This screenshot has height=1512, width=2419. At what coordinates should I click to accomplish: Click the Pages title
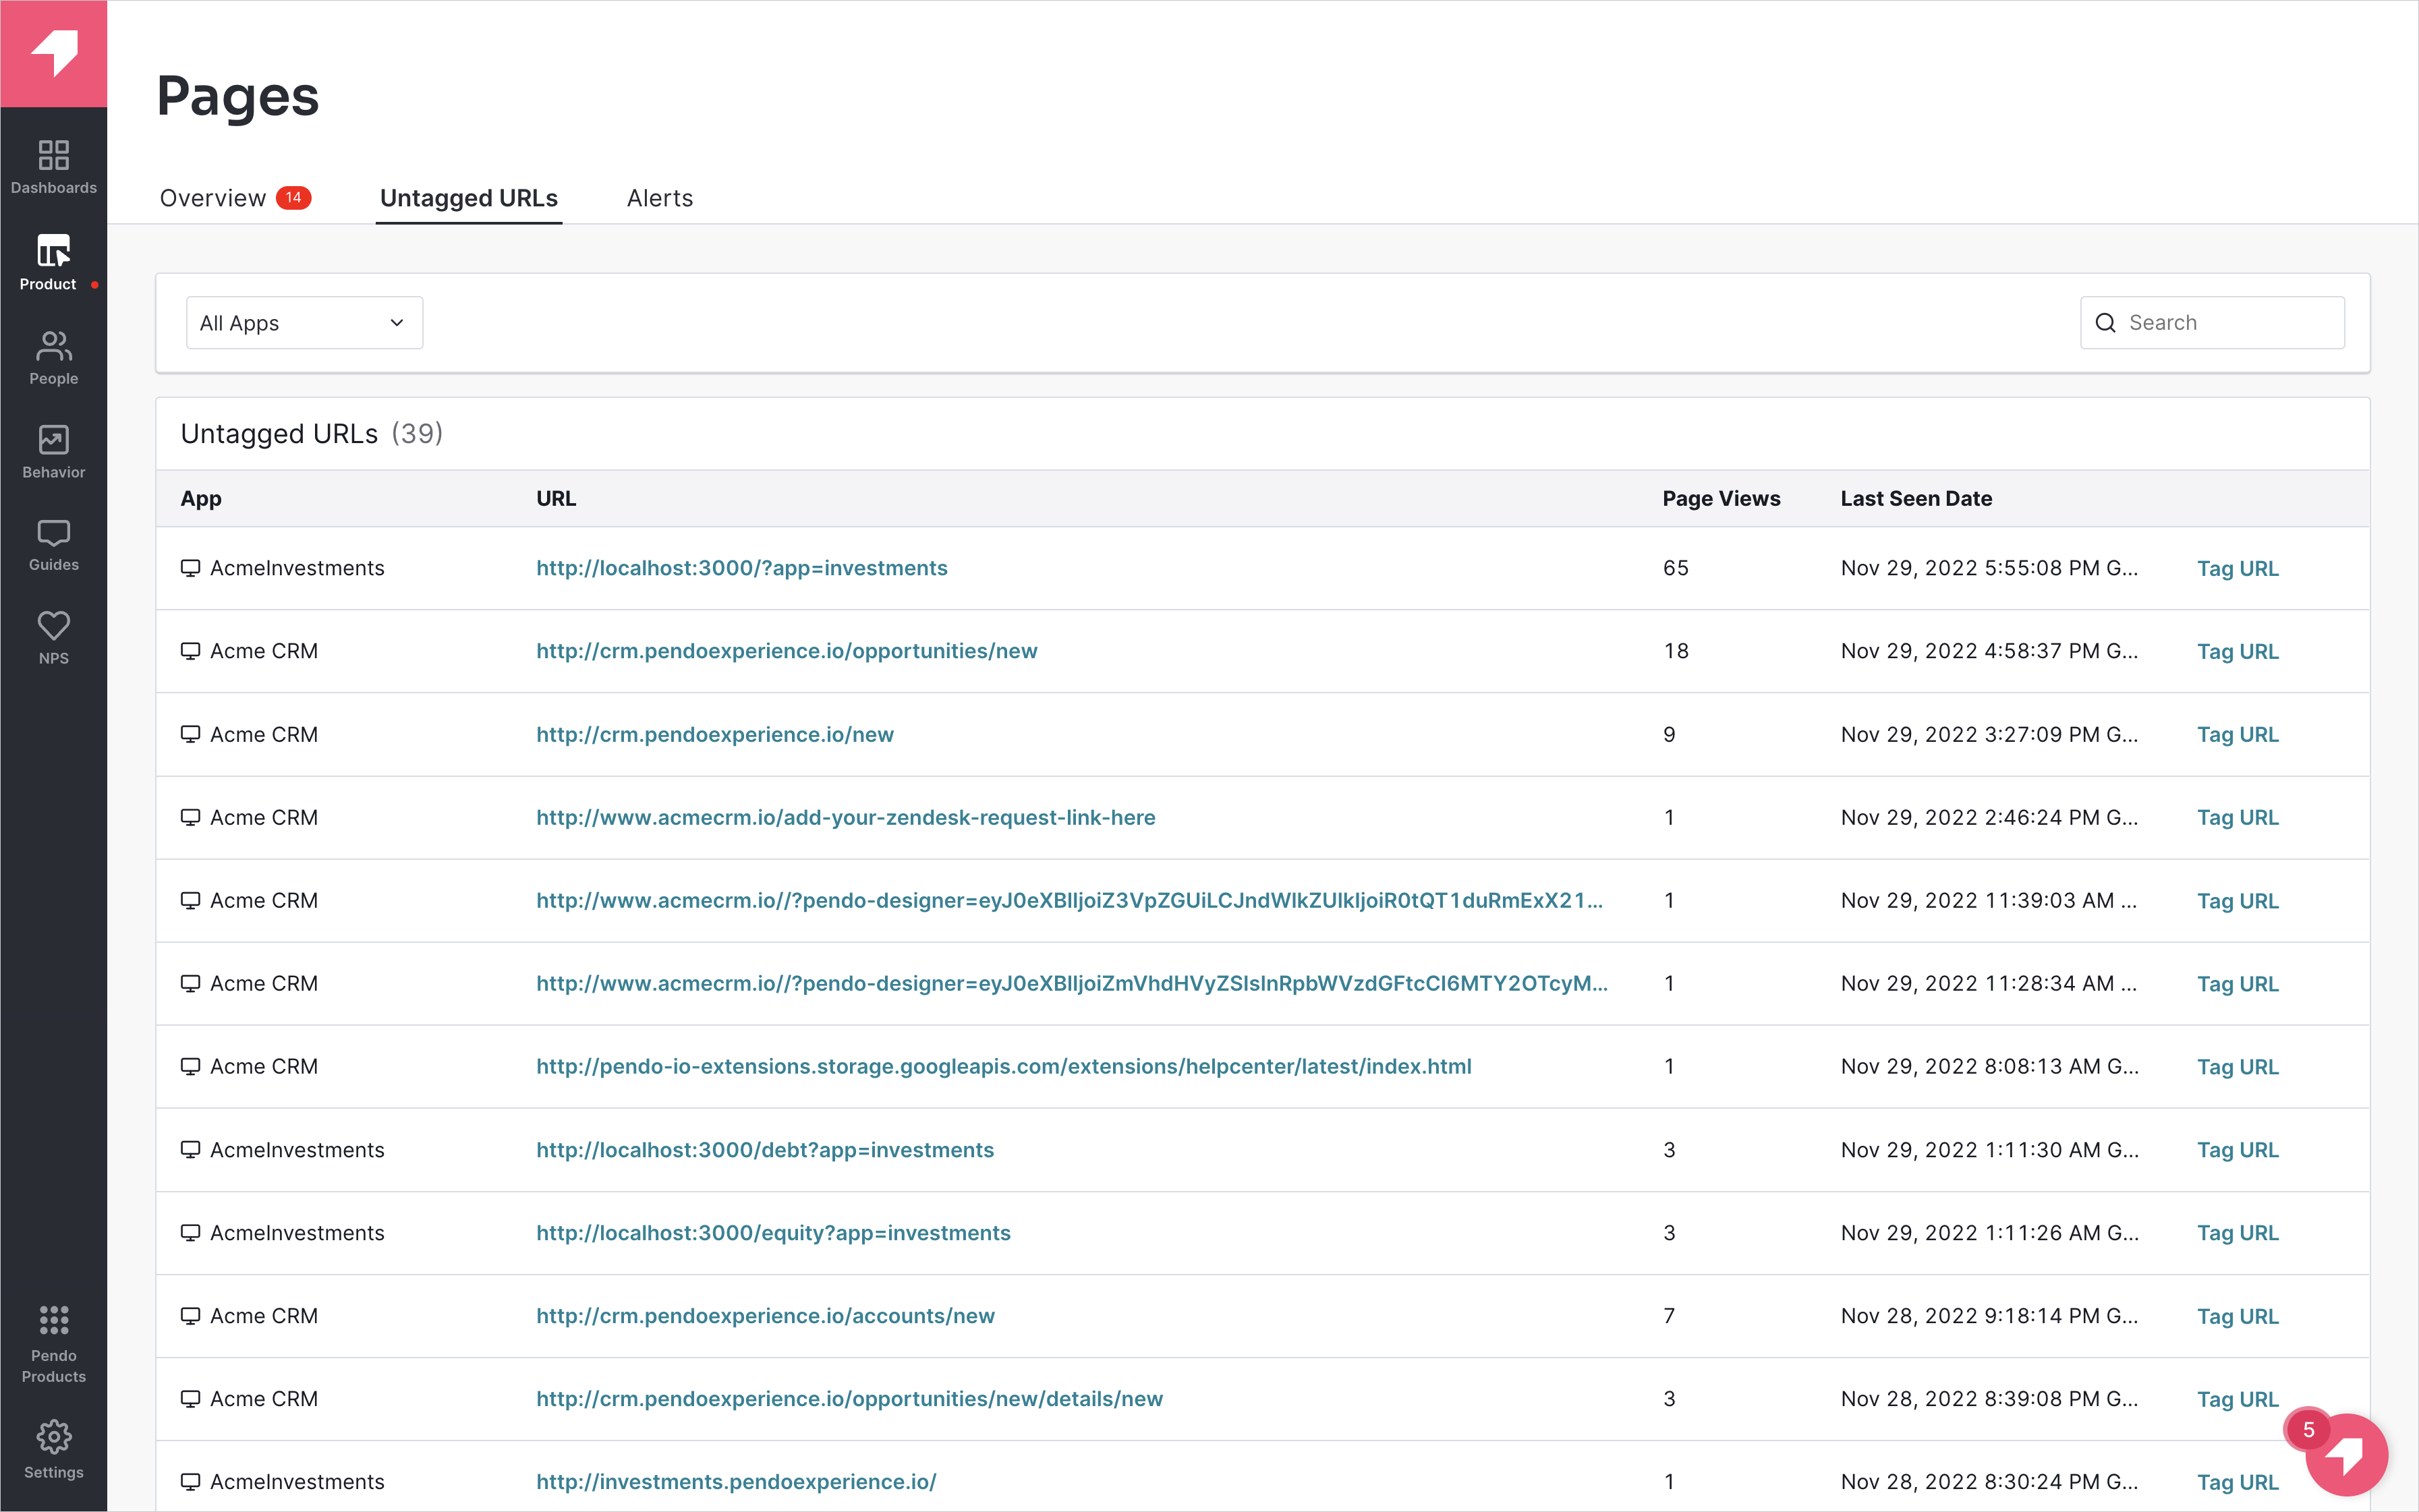[x=238, y=97]
